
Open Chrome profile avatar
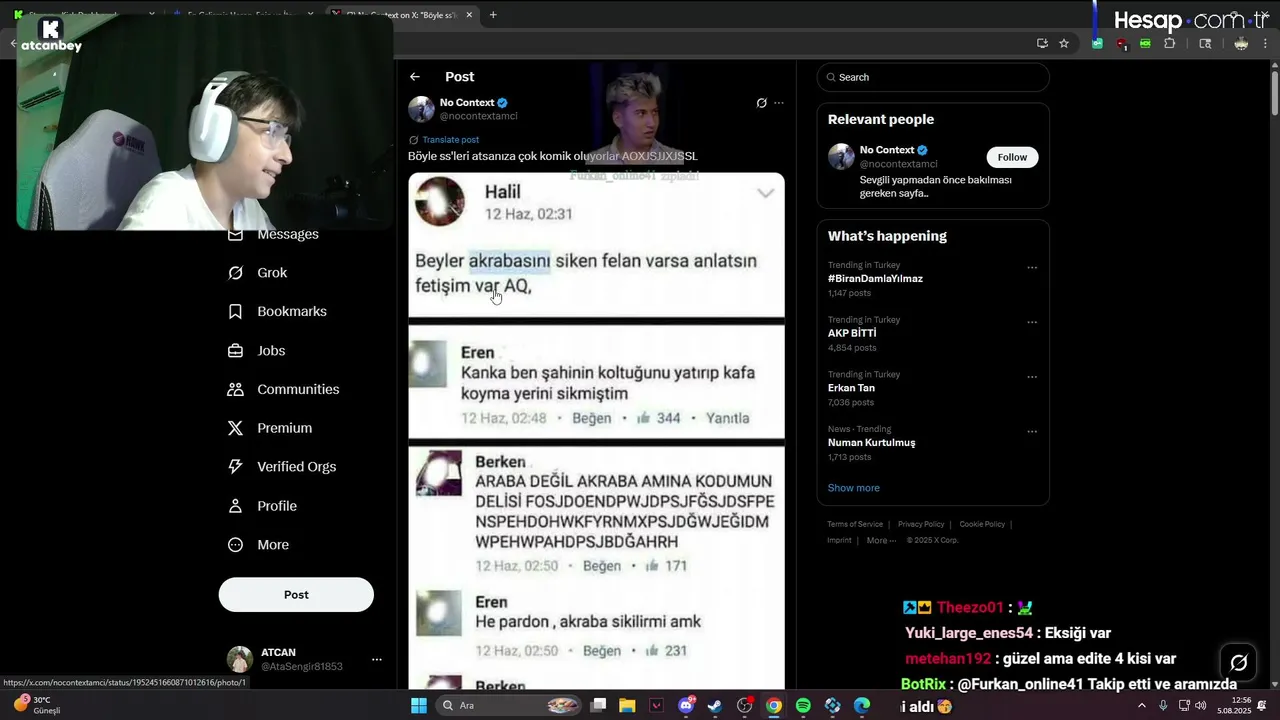coord(1241,44)
